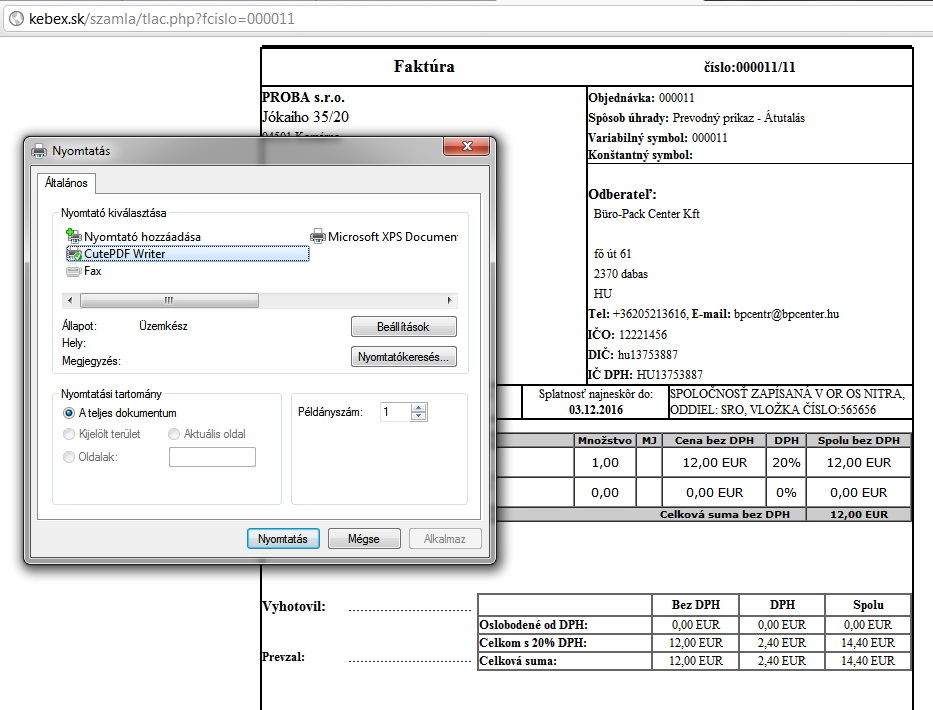Click the printer list scroll-right arrow

pyautogui.click(x=449, y=301)
